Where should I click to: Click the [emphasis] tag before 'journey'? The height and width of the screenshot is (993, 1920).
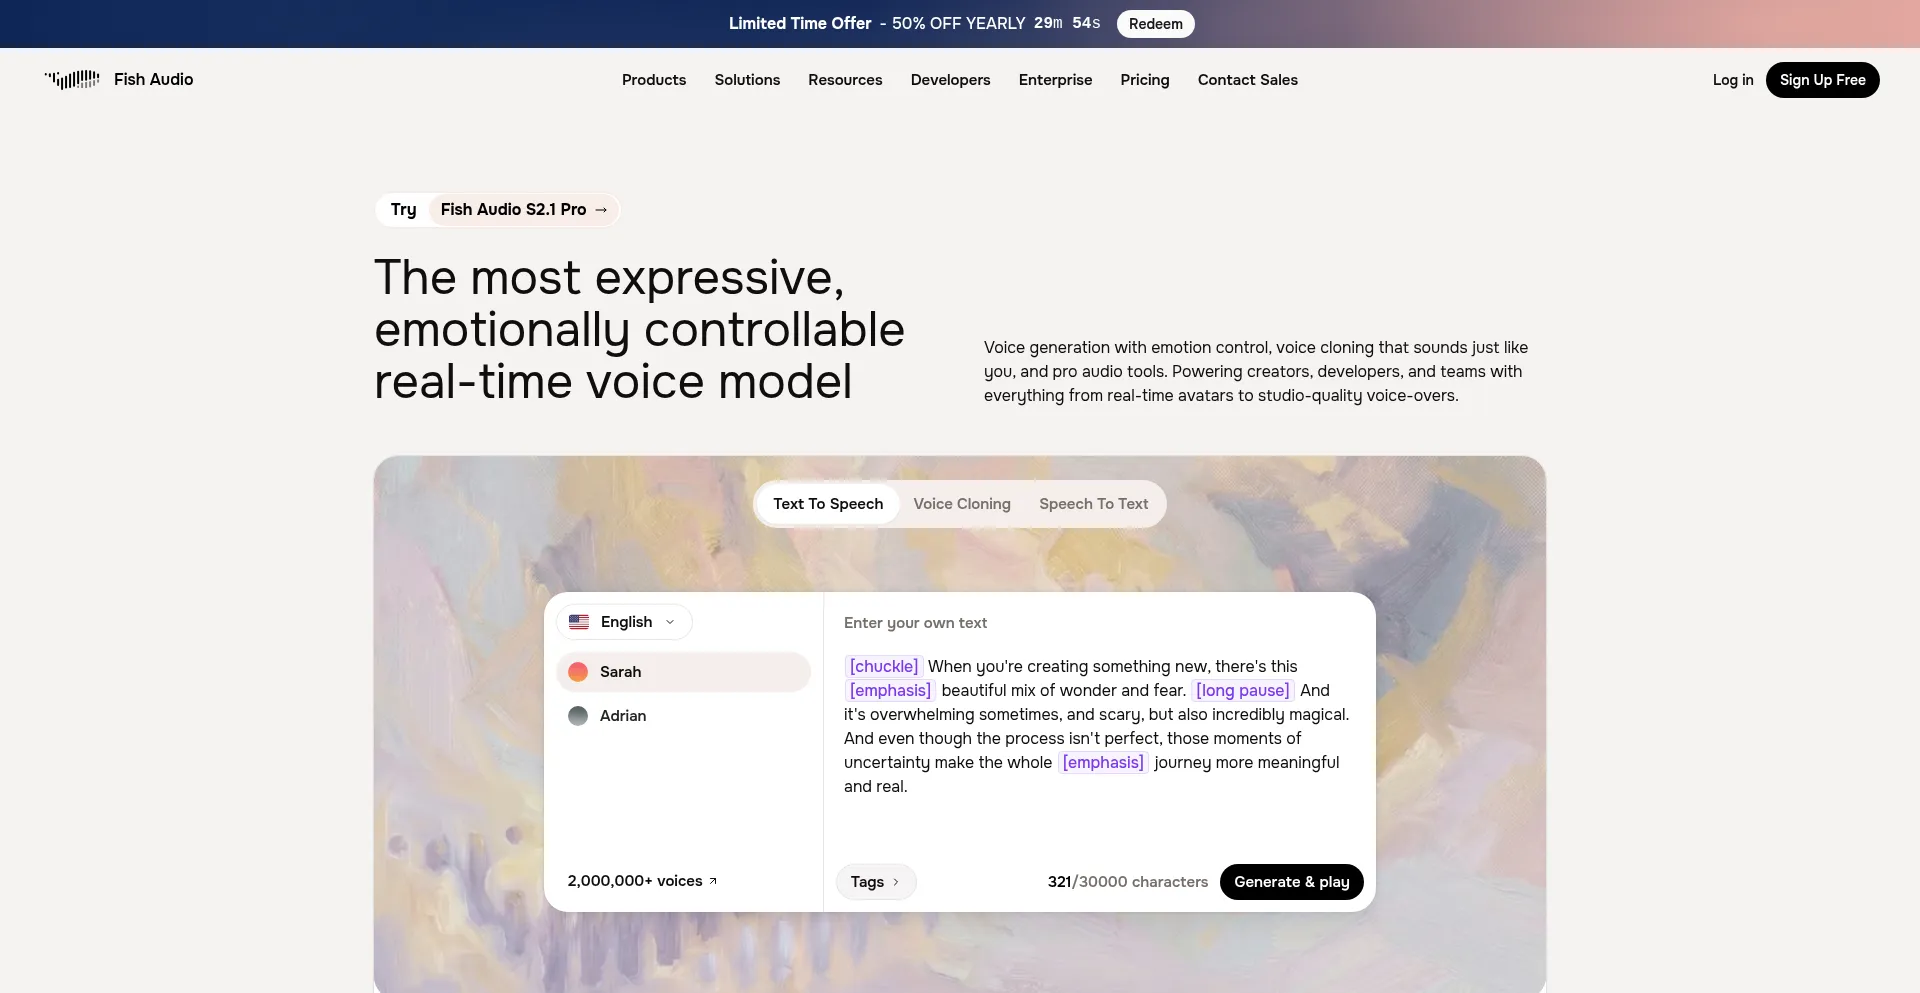click(x=1103, y=763)
